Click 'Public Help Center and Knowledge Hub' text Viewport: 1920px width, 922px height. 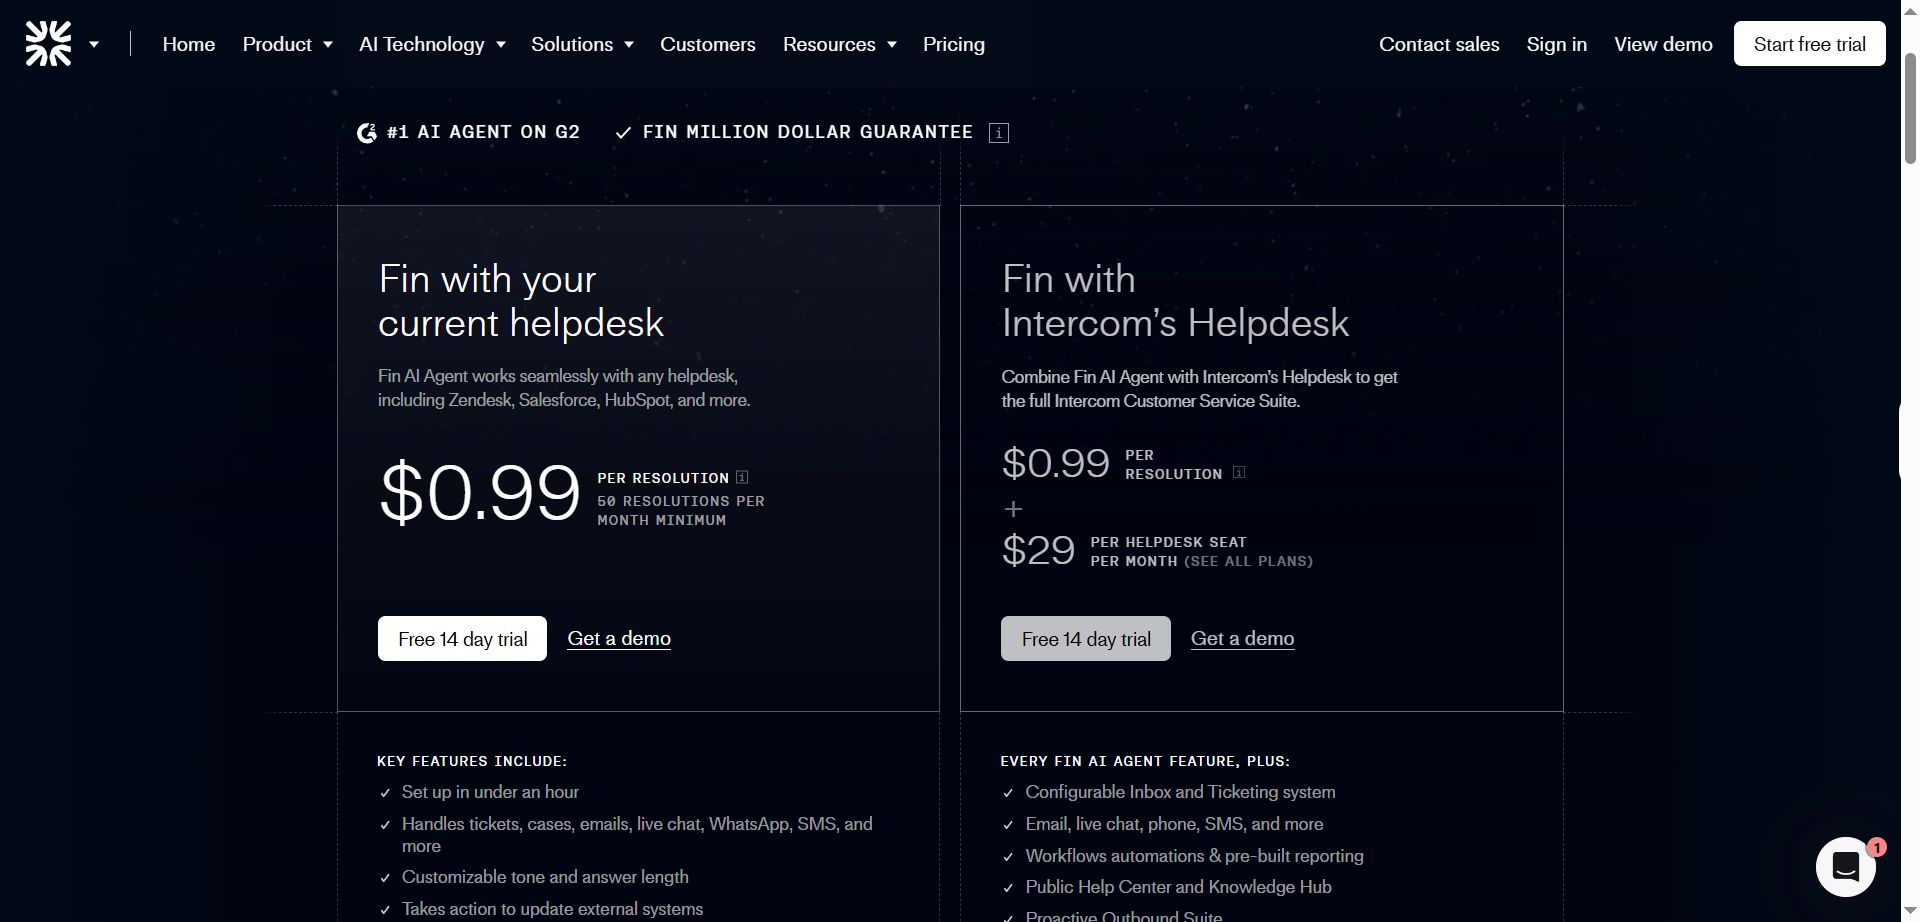tap(1178, 887)
